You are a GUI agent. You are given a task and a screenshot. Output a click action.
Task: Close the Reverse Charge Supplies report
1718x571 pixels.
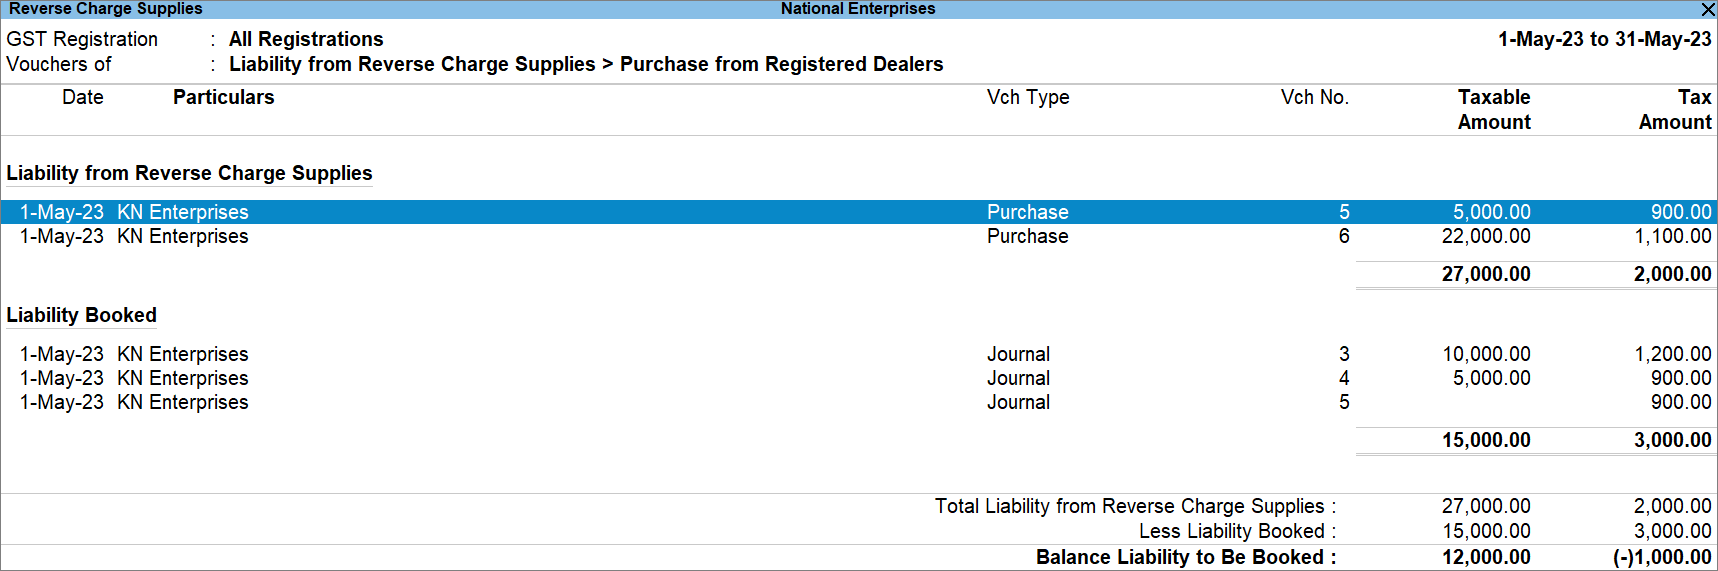(1707, 9)
